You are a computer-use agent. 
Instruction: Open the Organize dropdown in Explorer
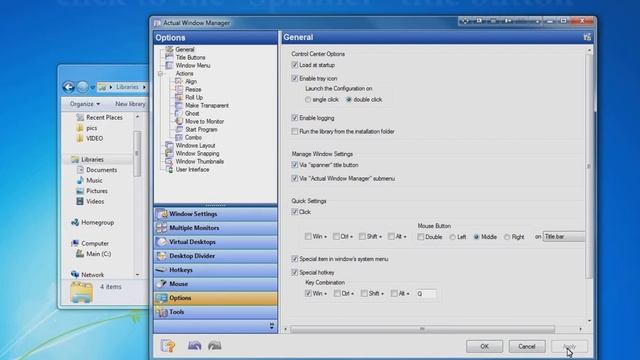[85, 104]
